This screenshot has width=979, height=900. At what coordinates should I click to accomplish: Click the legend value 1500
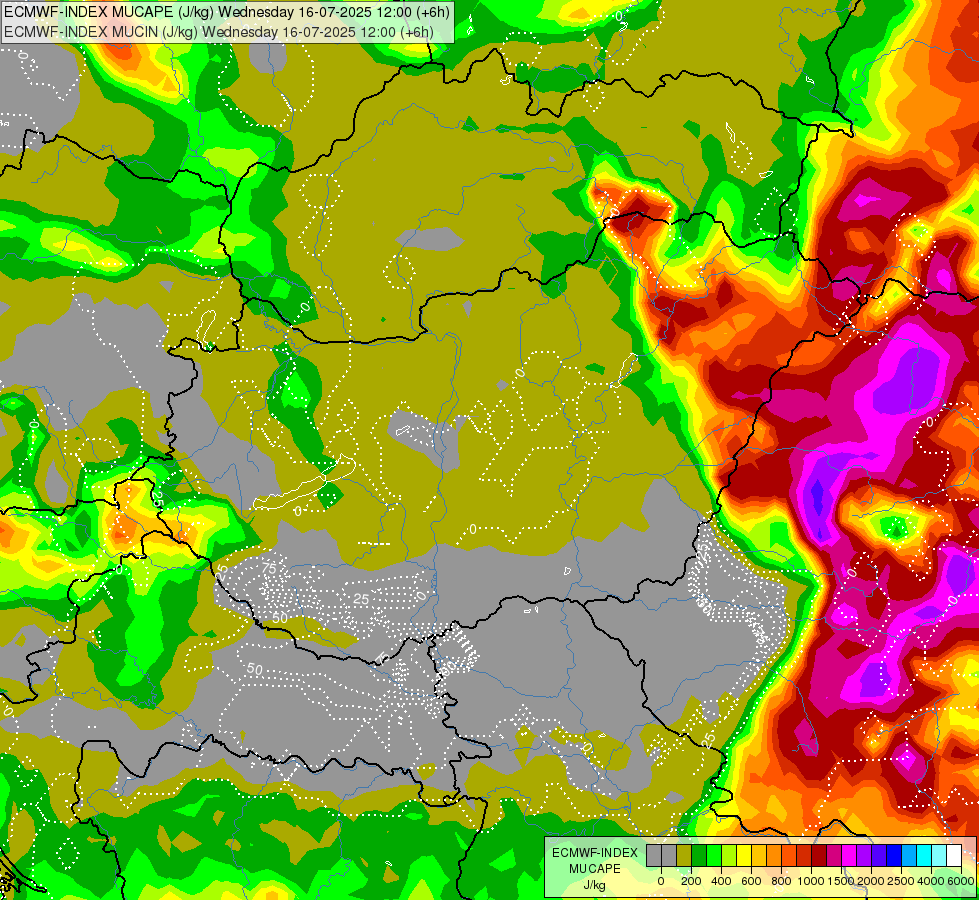coord(841,881)
